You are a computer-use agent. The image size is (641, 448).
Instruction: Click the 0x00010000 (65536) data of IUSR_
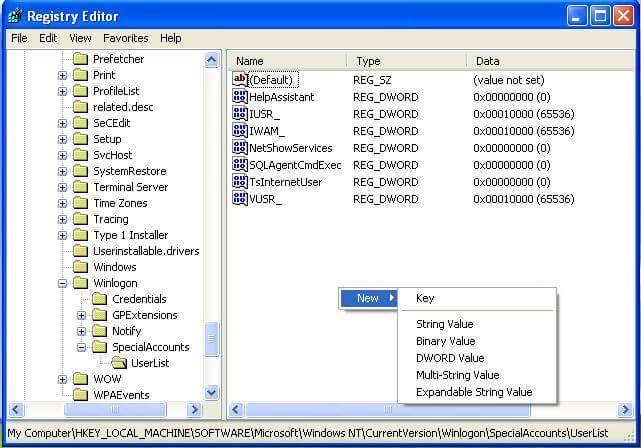524,114
